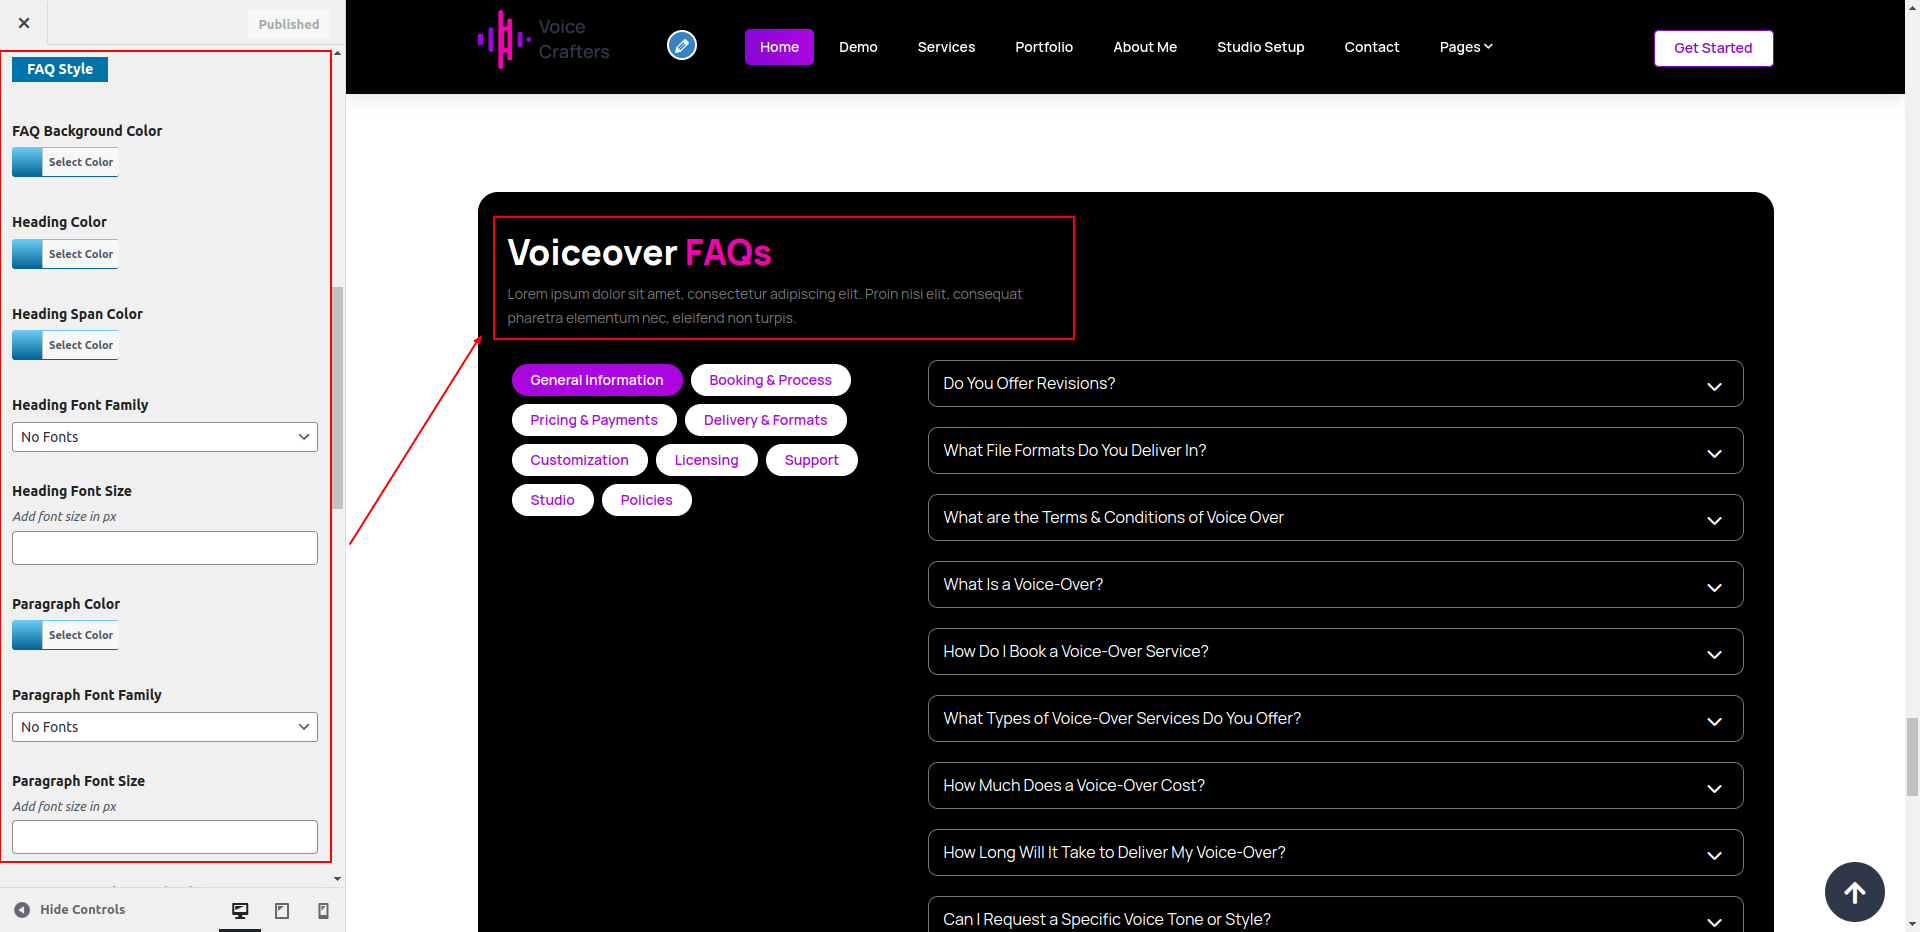1920x932 pixels.
Task: Open the Contact menu item
Action: click(1372, 47)
